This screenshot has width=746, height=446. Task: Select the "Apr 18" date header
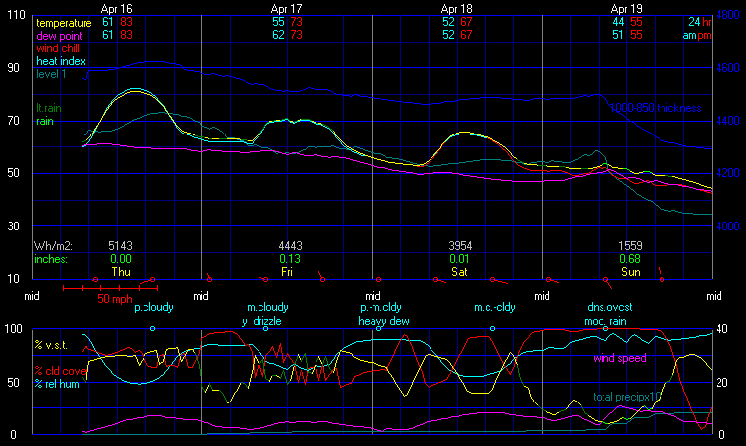[456, 9]
